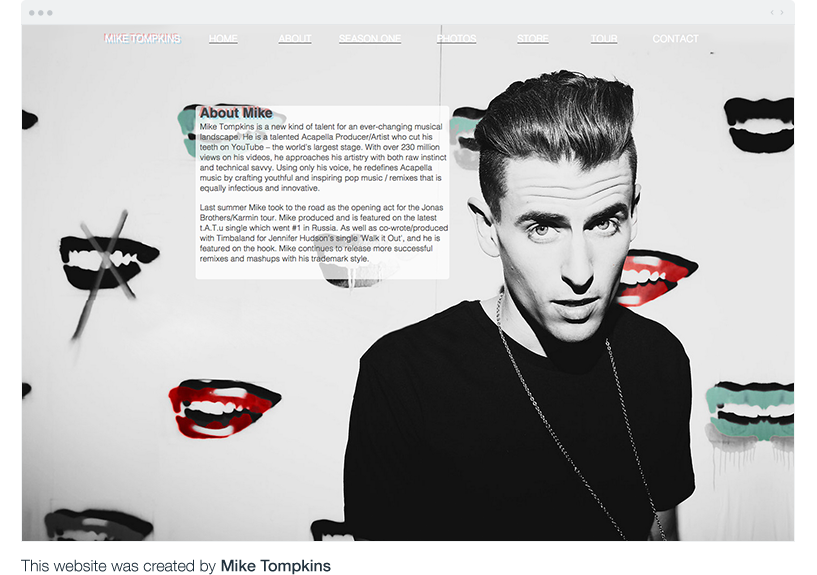Open the STORE page
Image resolution: width=817 pixels, height=575 pixels.
tap(533, 39)
